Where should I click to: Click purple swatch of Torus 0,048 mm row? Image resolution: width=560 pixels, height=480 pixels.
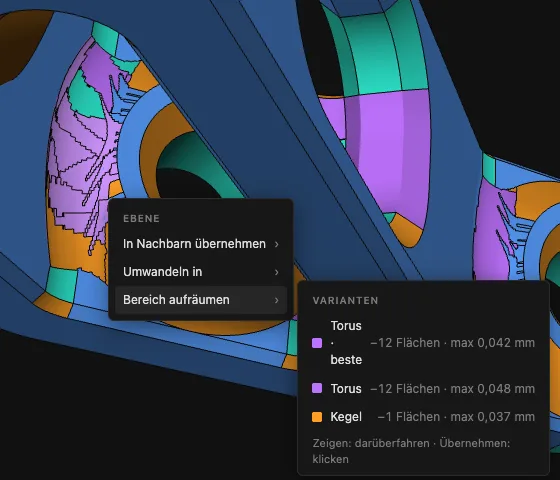(317, 388)
